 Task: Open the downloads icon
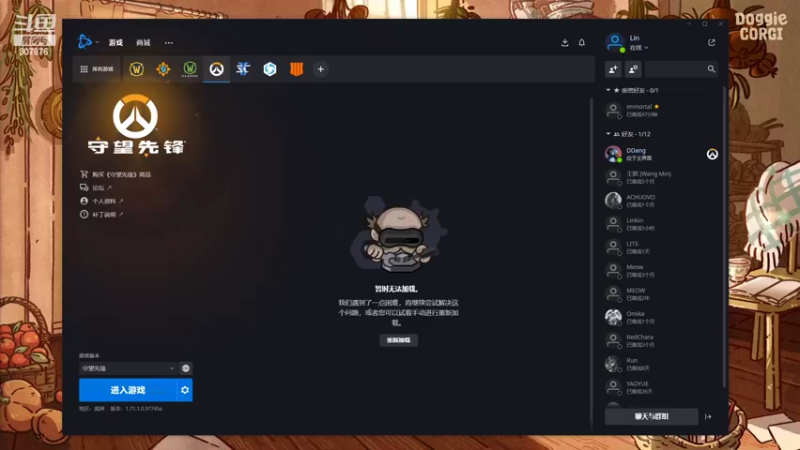tap(564, 42)
